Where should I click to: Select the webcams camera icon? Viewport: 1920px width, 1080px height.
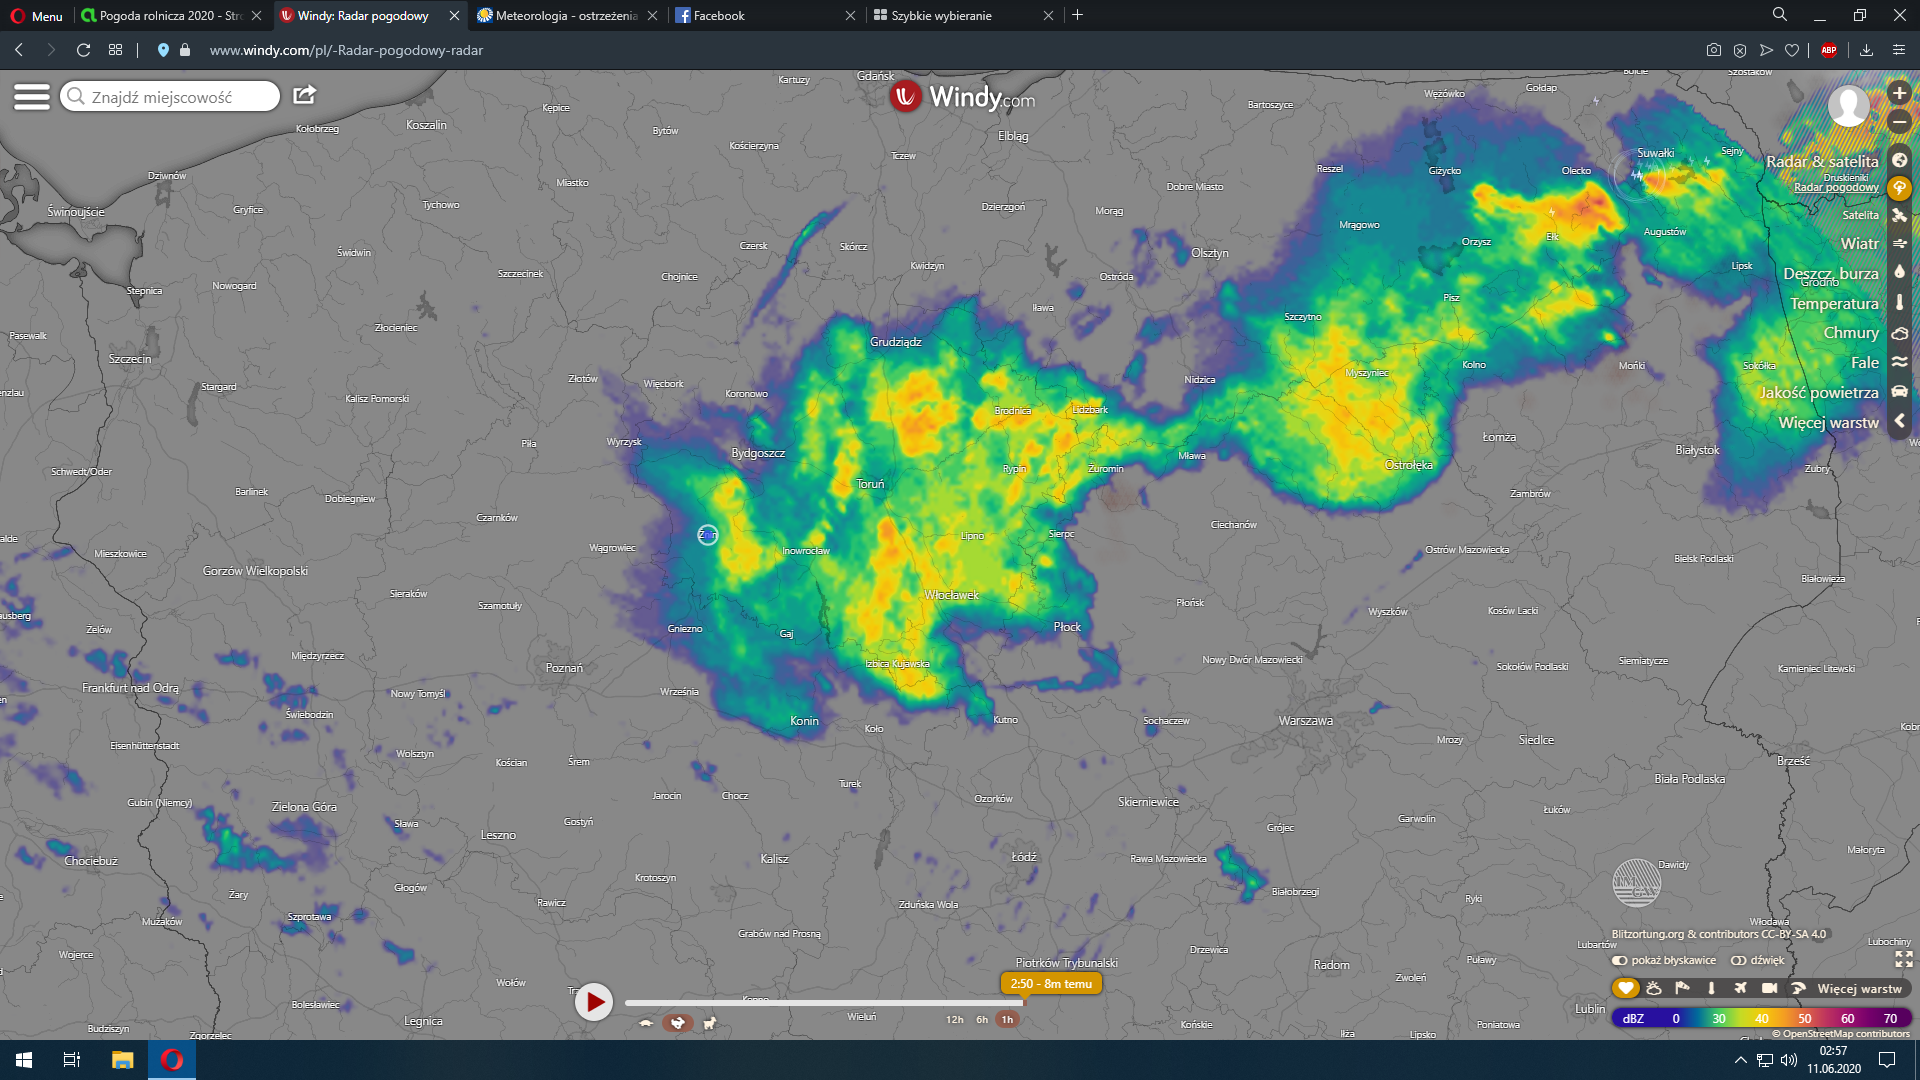click(x=1769, y=988)
